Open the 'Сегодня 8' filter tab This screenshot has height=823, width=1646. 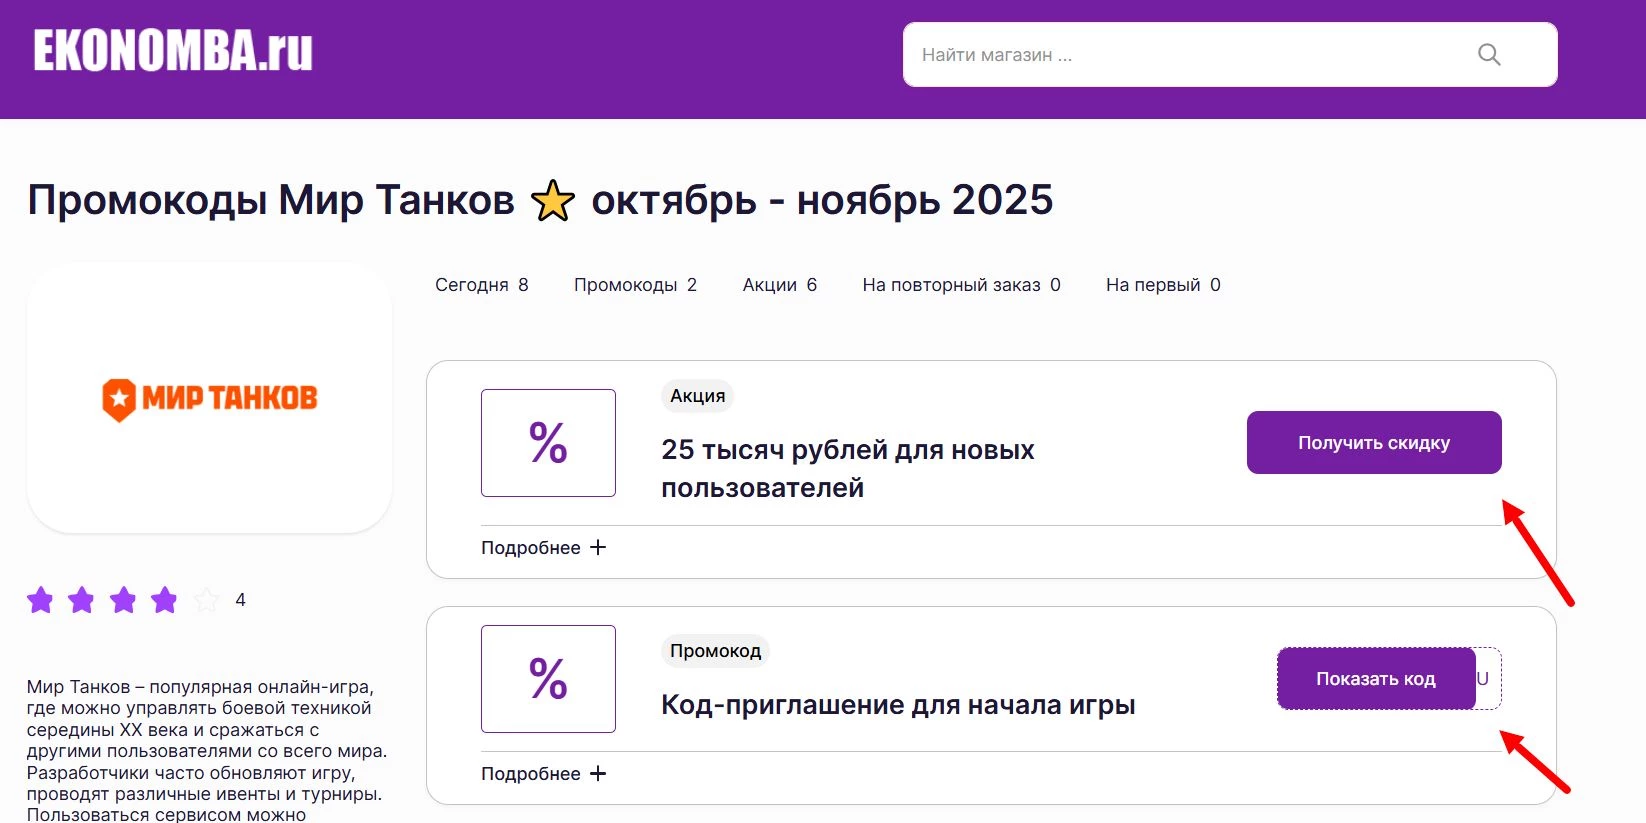tap(481, 285)
